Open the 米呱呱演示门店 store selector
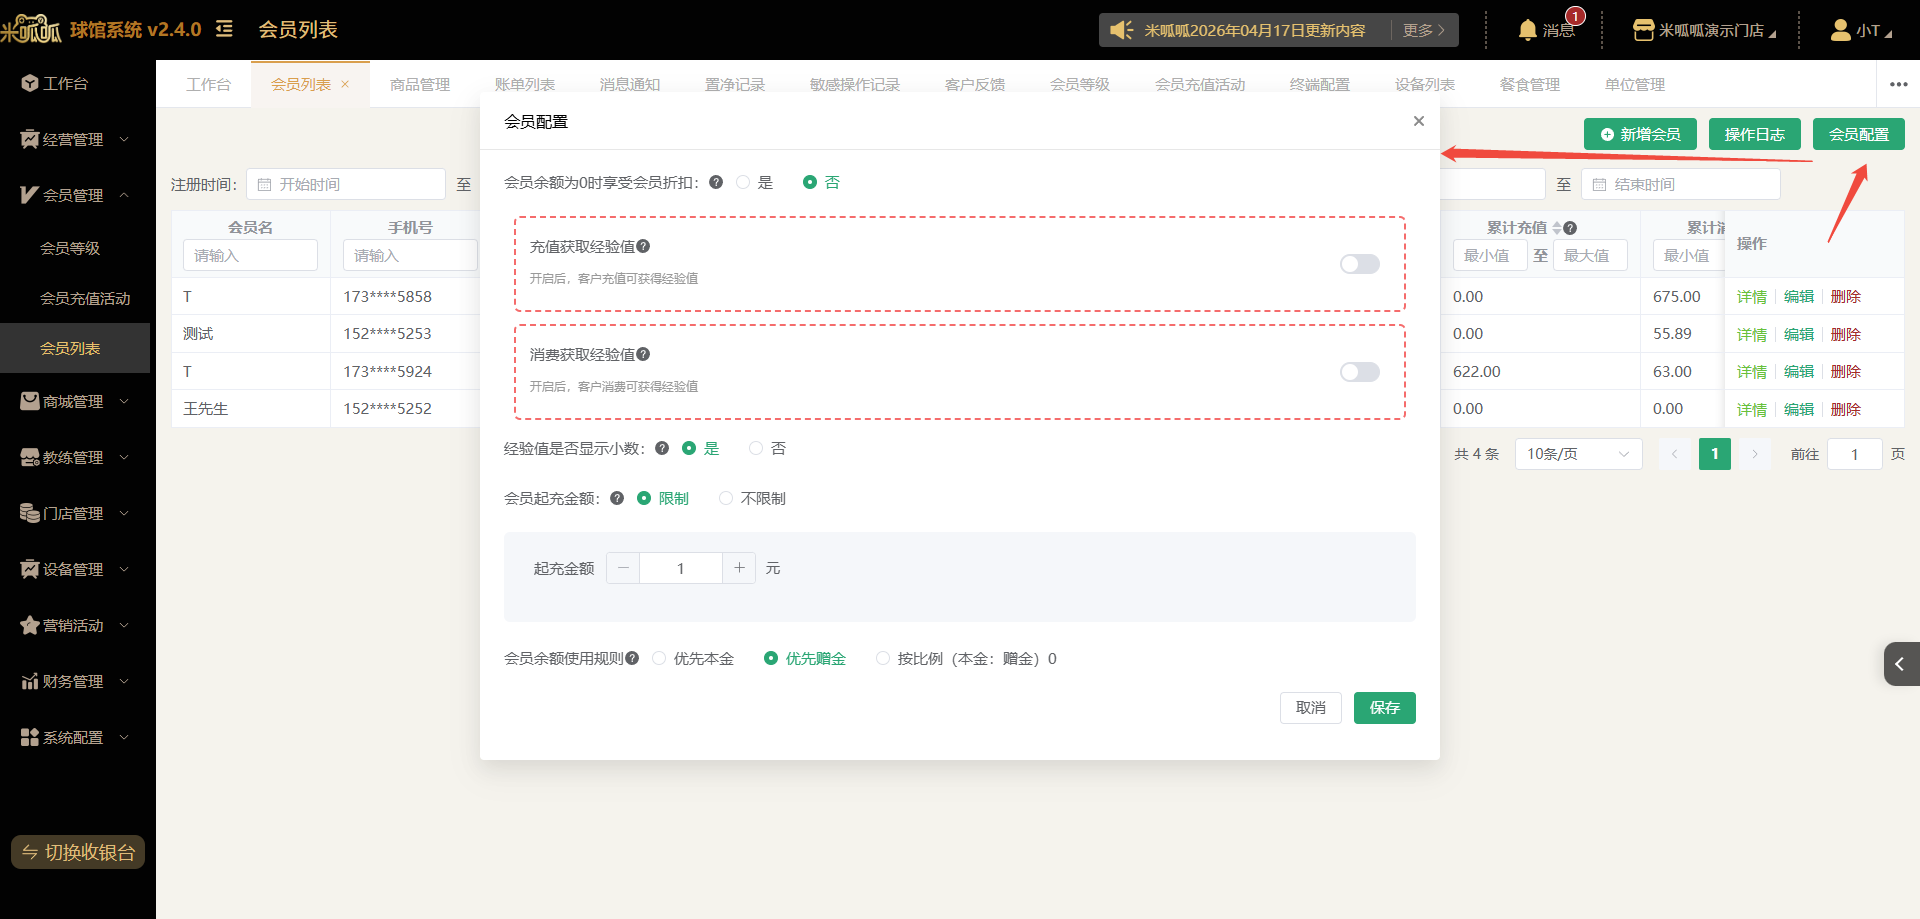 [x=1704, y=30]
